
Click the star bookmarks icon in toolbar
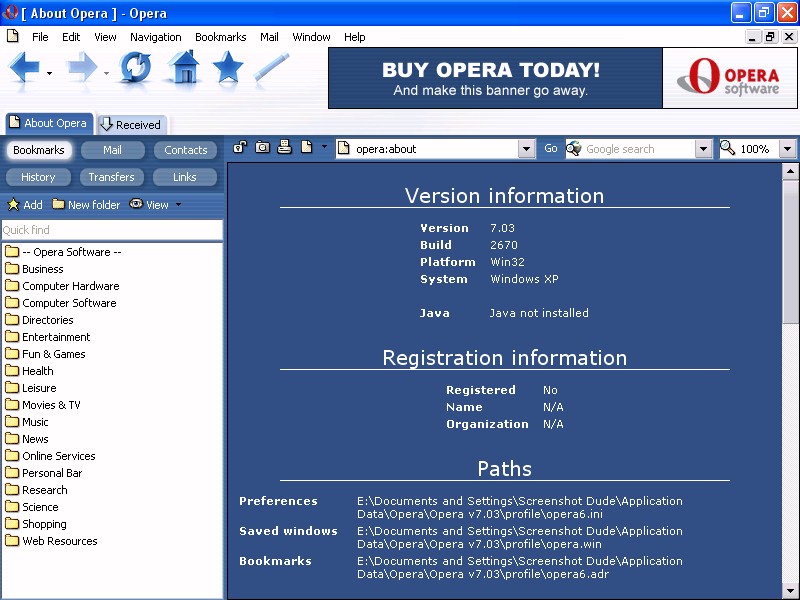[228, 68]
